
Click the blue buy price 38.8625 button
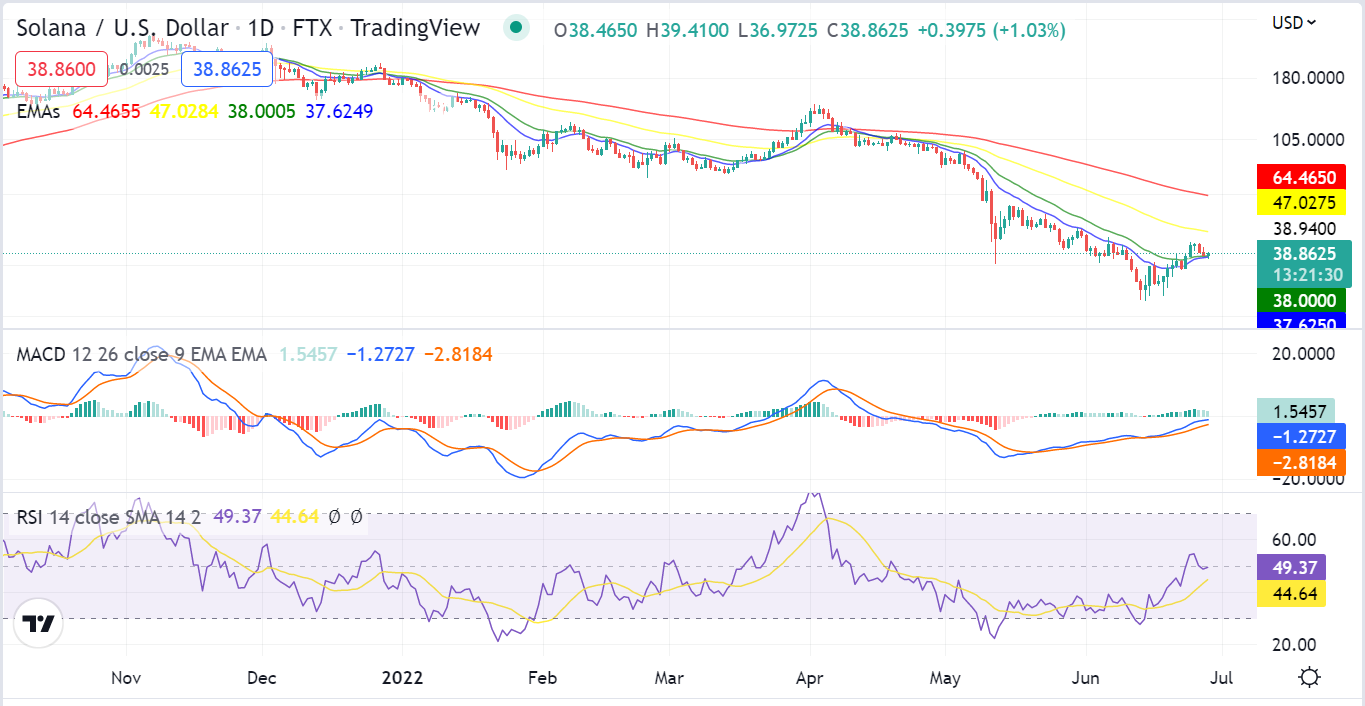pos(227,69)
